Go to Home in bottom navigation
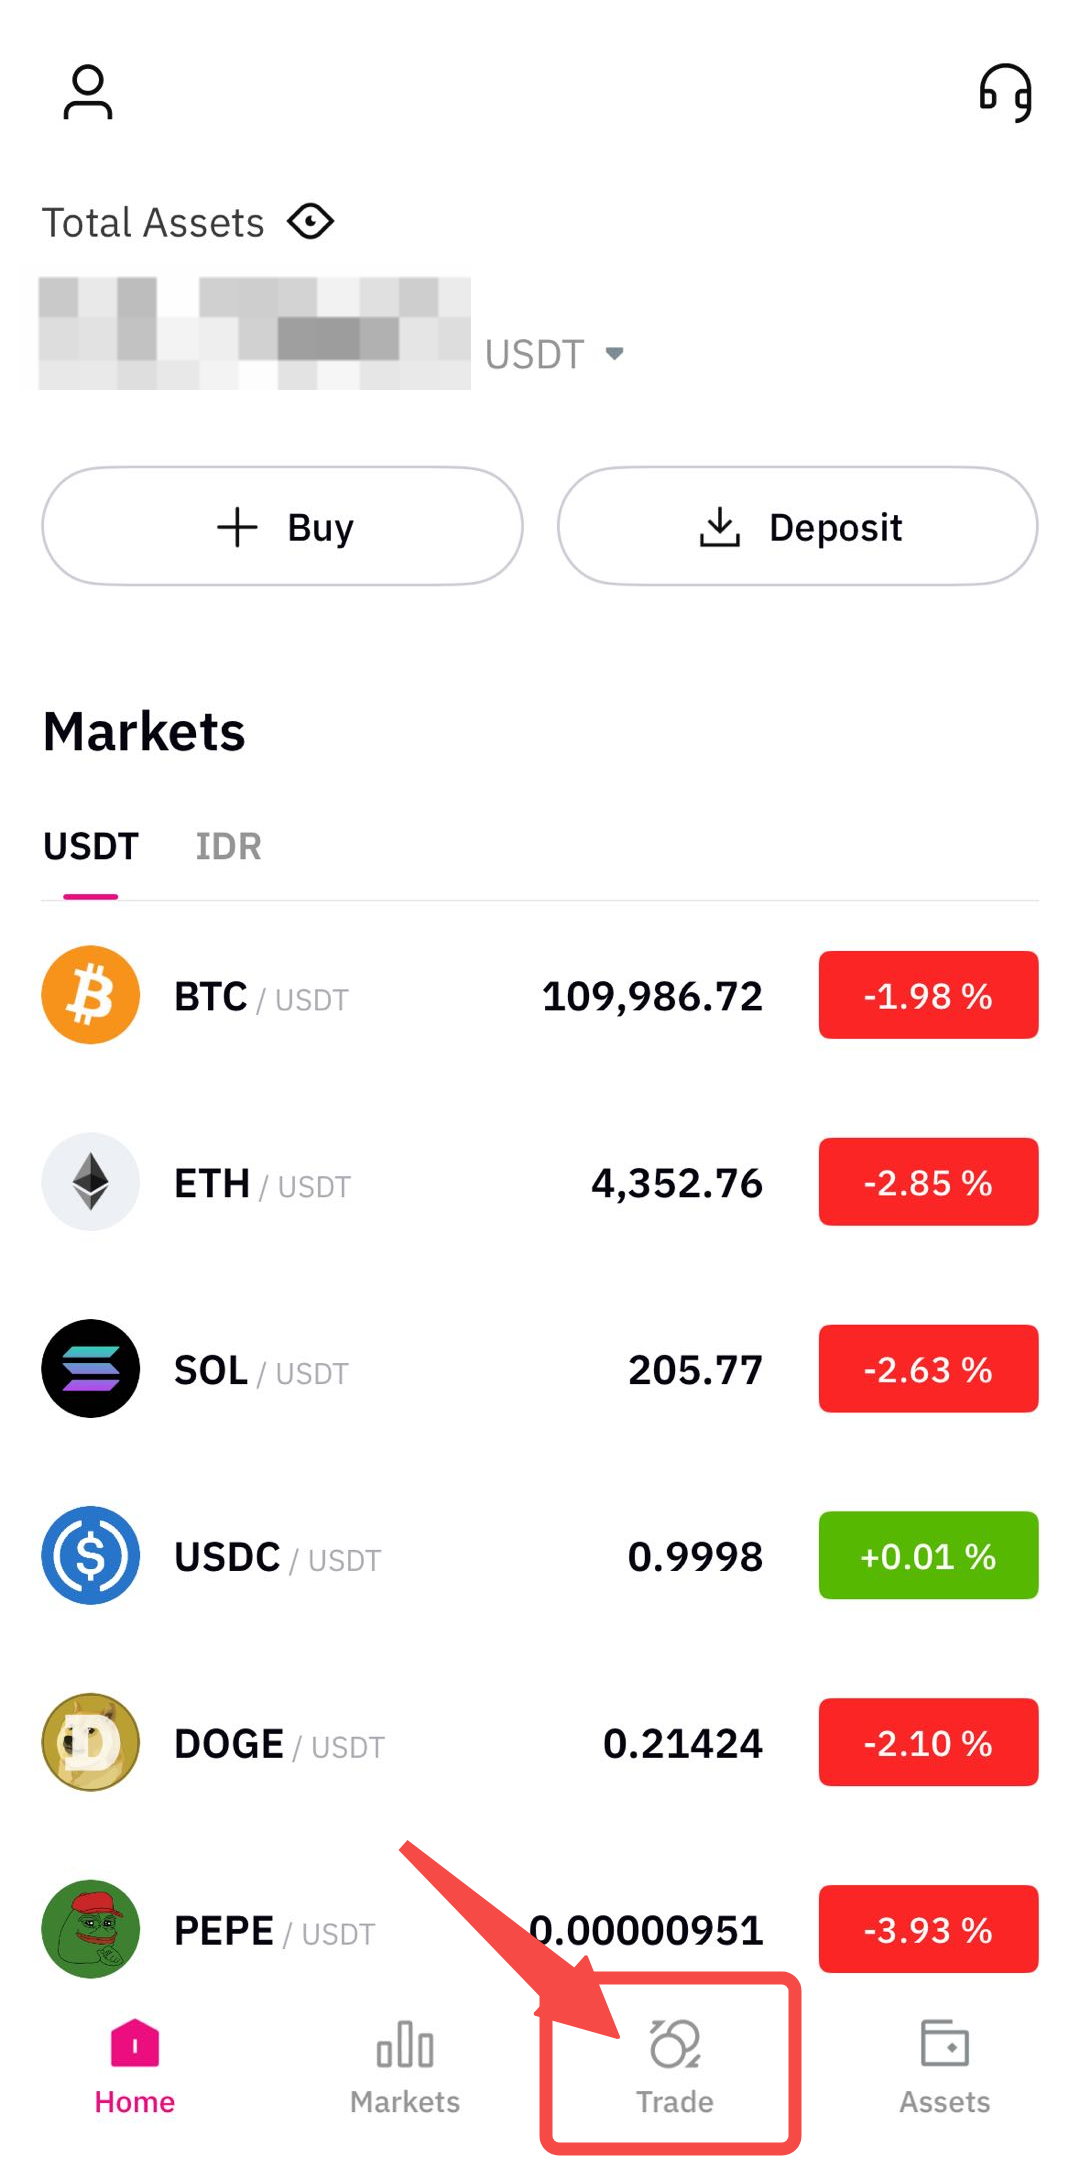Image resolution: width=1078 pixels, height=2167 pixels. [135, 2065]
